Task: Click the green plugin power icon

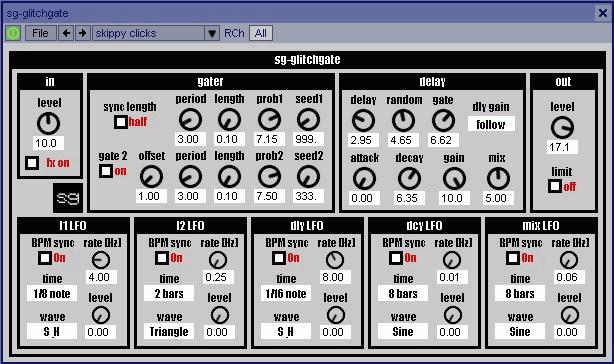Action: point(13,33)
